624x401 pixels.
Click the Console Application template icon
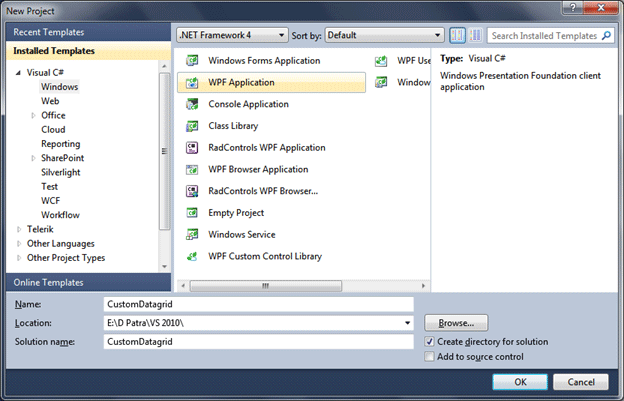pos(192,104)
